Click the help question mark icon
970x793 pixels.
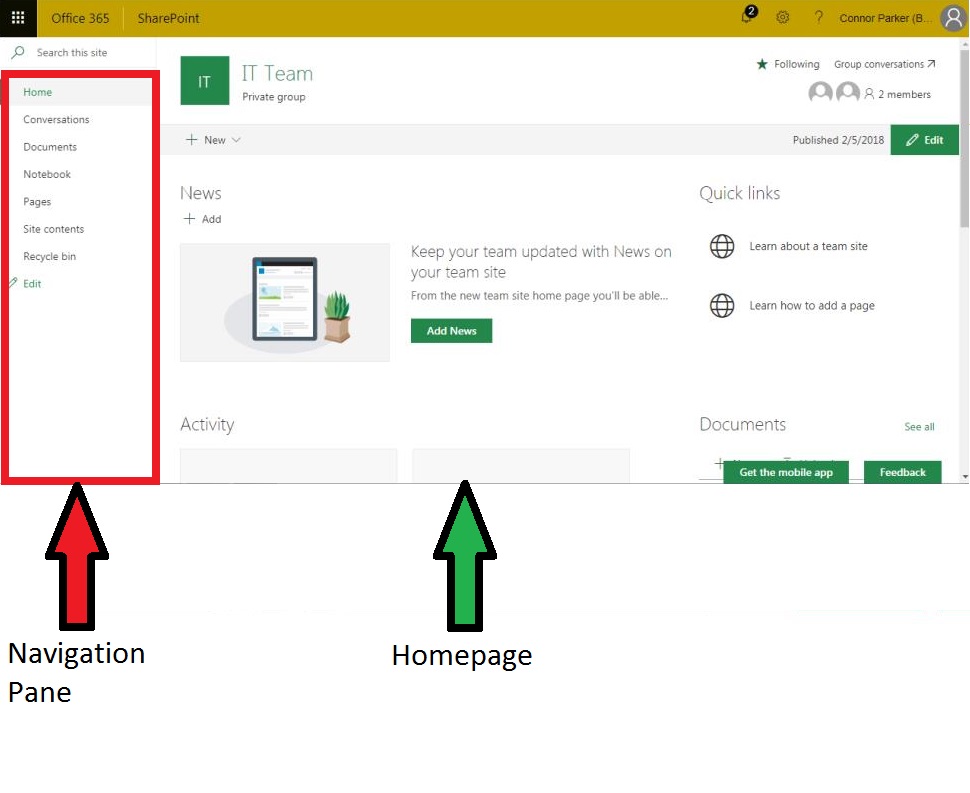pos(817,18)
